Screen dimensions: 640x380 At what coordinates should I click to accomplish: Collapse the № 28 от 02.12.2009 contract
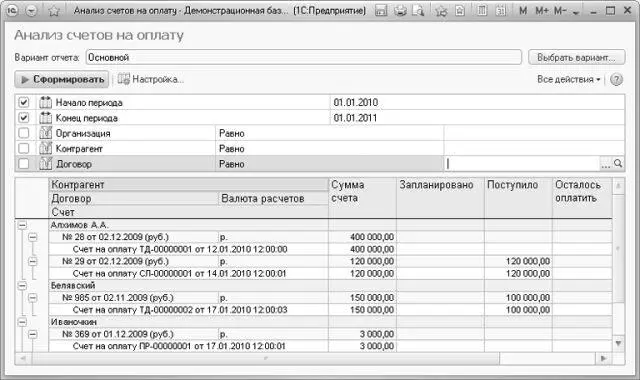tap(33, 237)
